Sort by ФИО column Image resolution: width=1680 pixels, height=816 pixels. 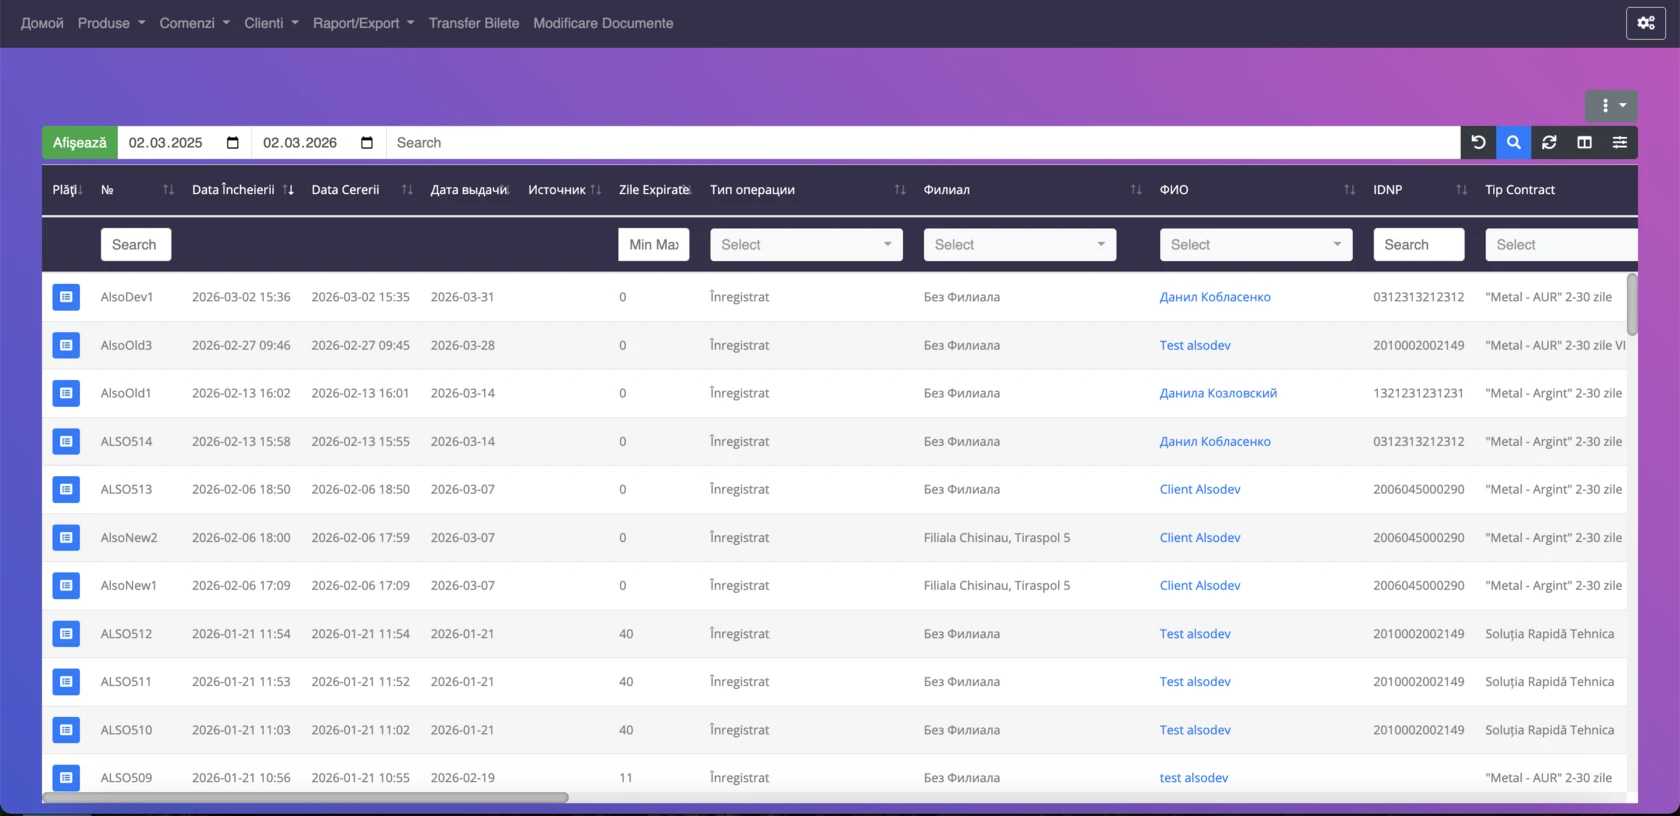pyautogui.click(x=1350, y=190)
